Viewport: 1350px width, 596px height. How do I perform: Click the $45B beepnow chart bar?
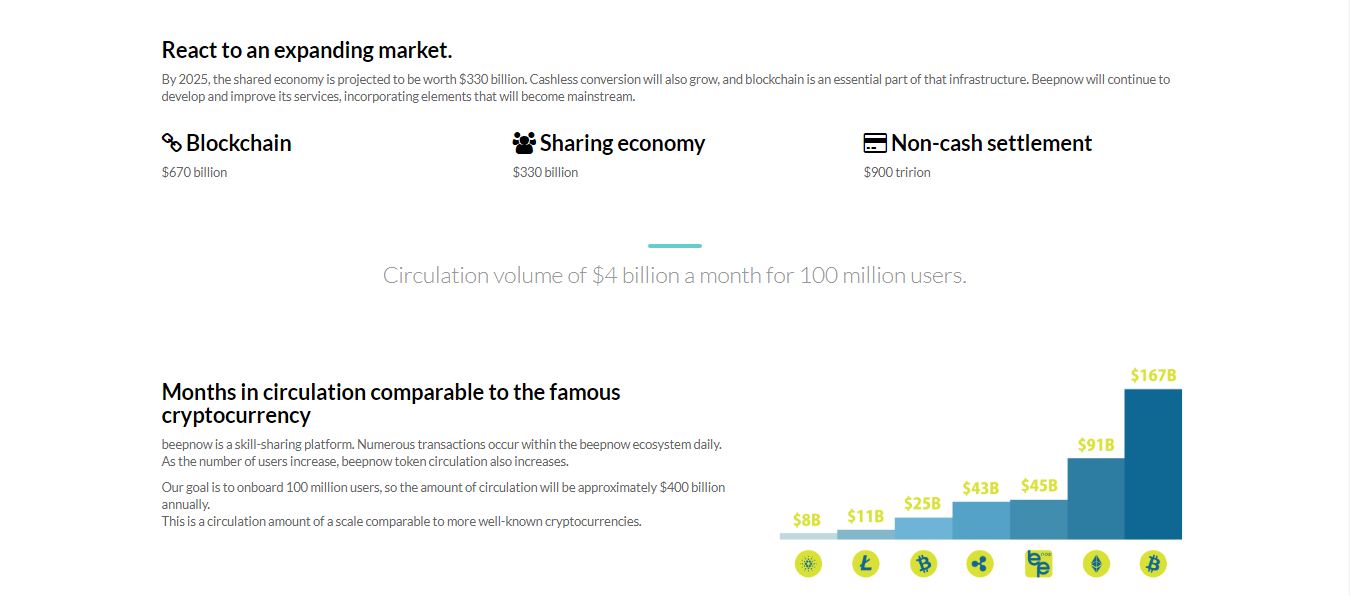(x=1039, y=520)
